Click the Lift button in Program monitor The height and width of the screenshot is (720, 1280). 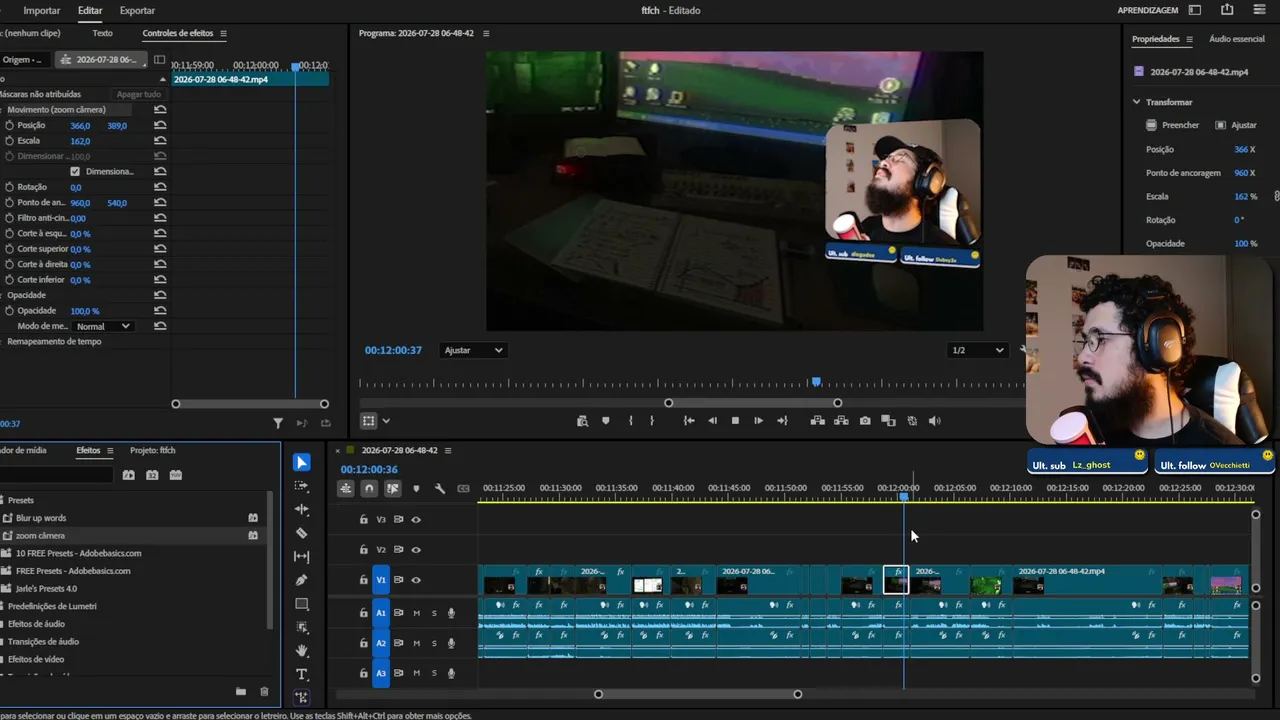(x=817, y=421)
